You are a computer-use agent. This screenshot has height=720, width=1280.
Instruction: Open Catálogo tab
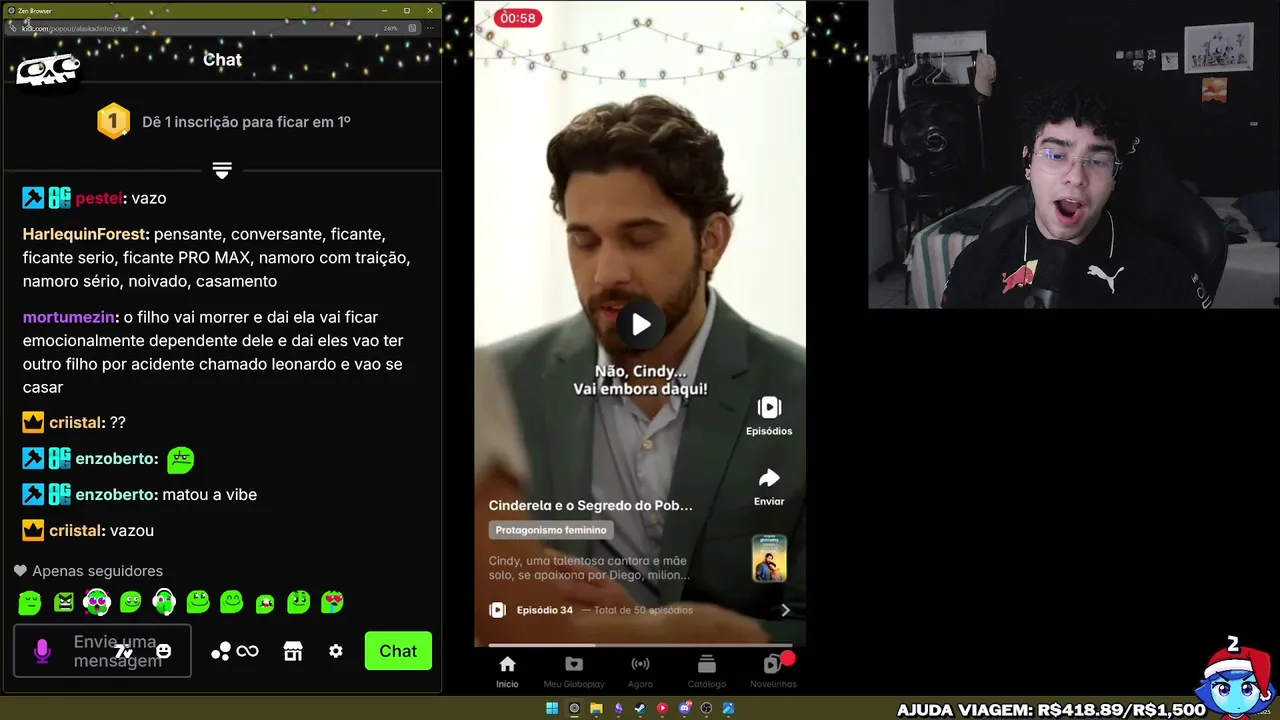pyautogui.click(x=706, y=671)
